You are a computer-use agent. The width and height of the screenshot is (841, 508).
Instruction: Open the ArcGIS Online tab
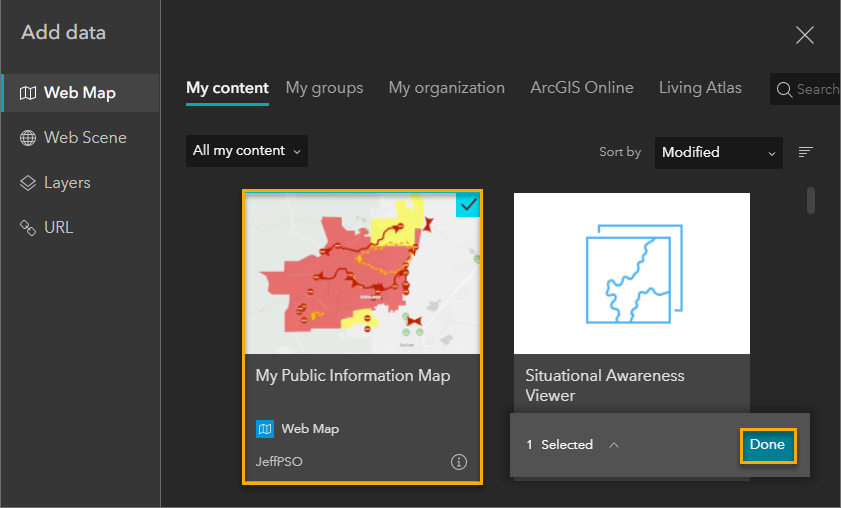click(x=582, y=88)
